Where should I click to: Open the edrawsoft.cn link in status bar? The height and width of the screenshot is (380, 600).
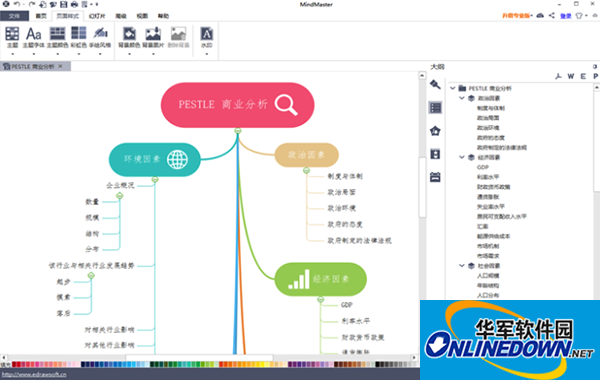tap(34, 374)
